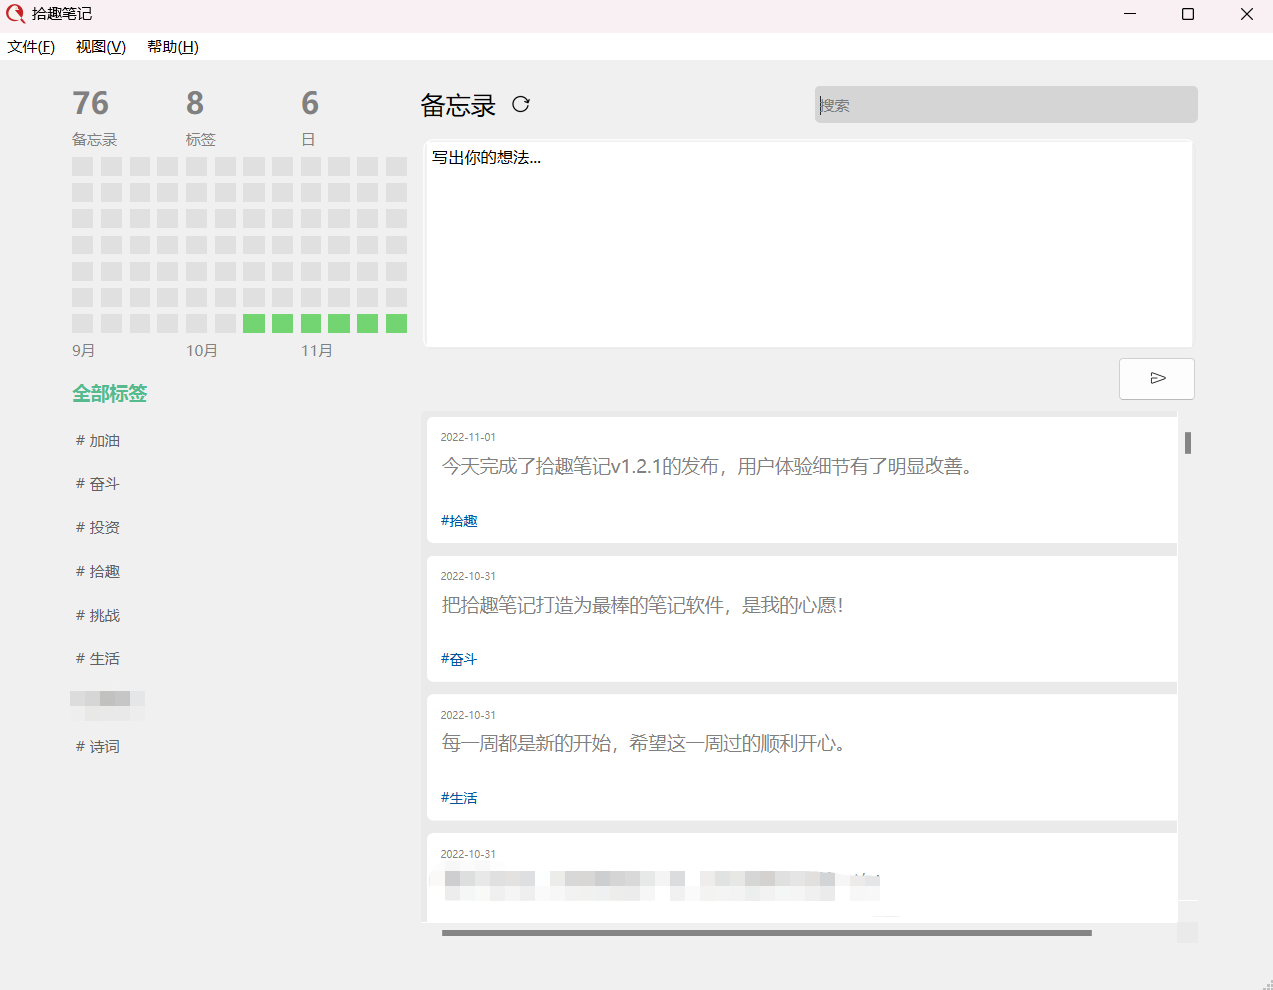
Task: Open the 帮助(H) menu
Action: tap(173, 47)
